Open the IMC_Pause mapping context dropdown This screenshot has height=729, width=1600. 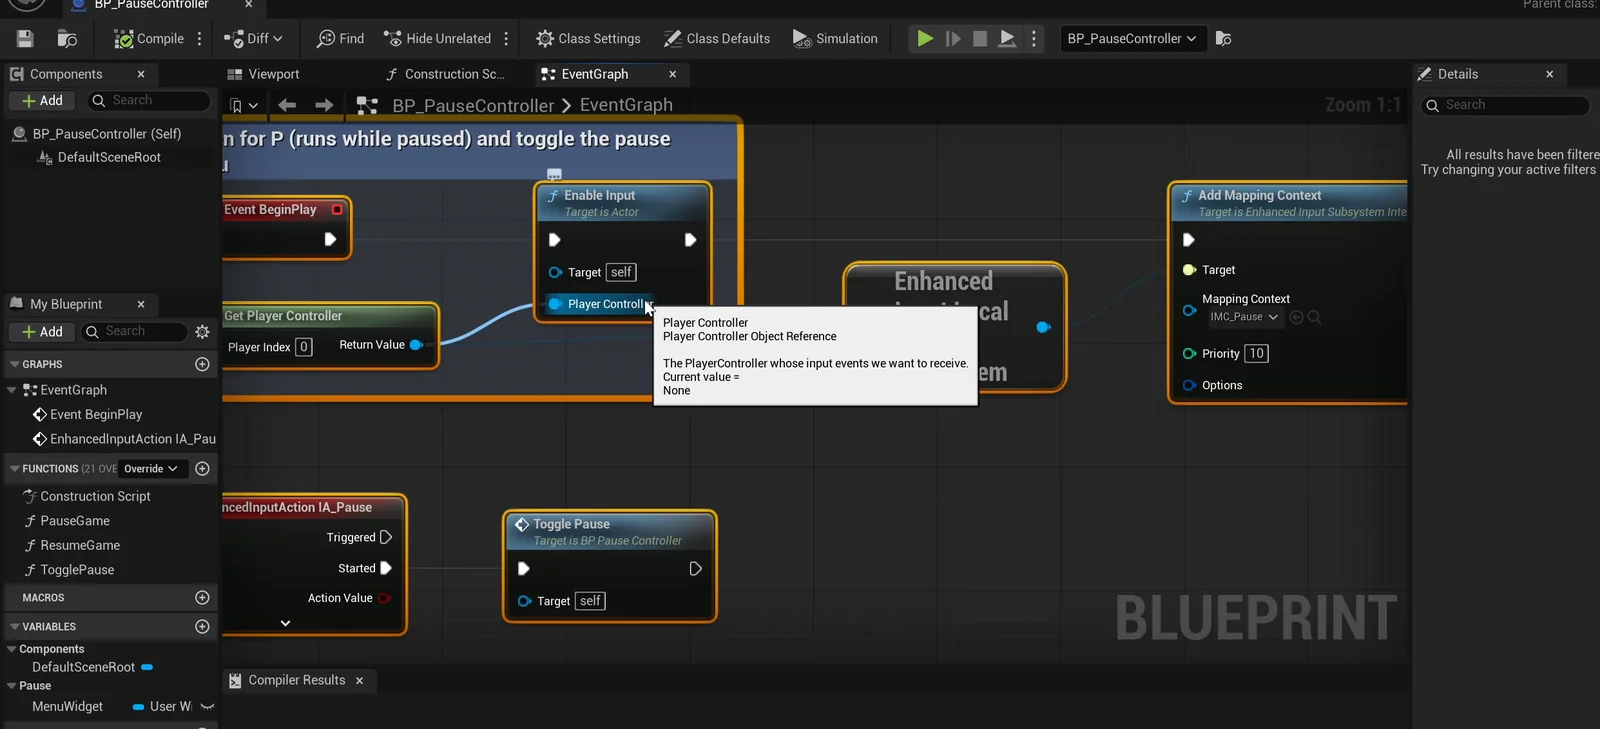[x=1244, y=317]
